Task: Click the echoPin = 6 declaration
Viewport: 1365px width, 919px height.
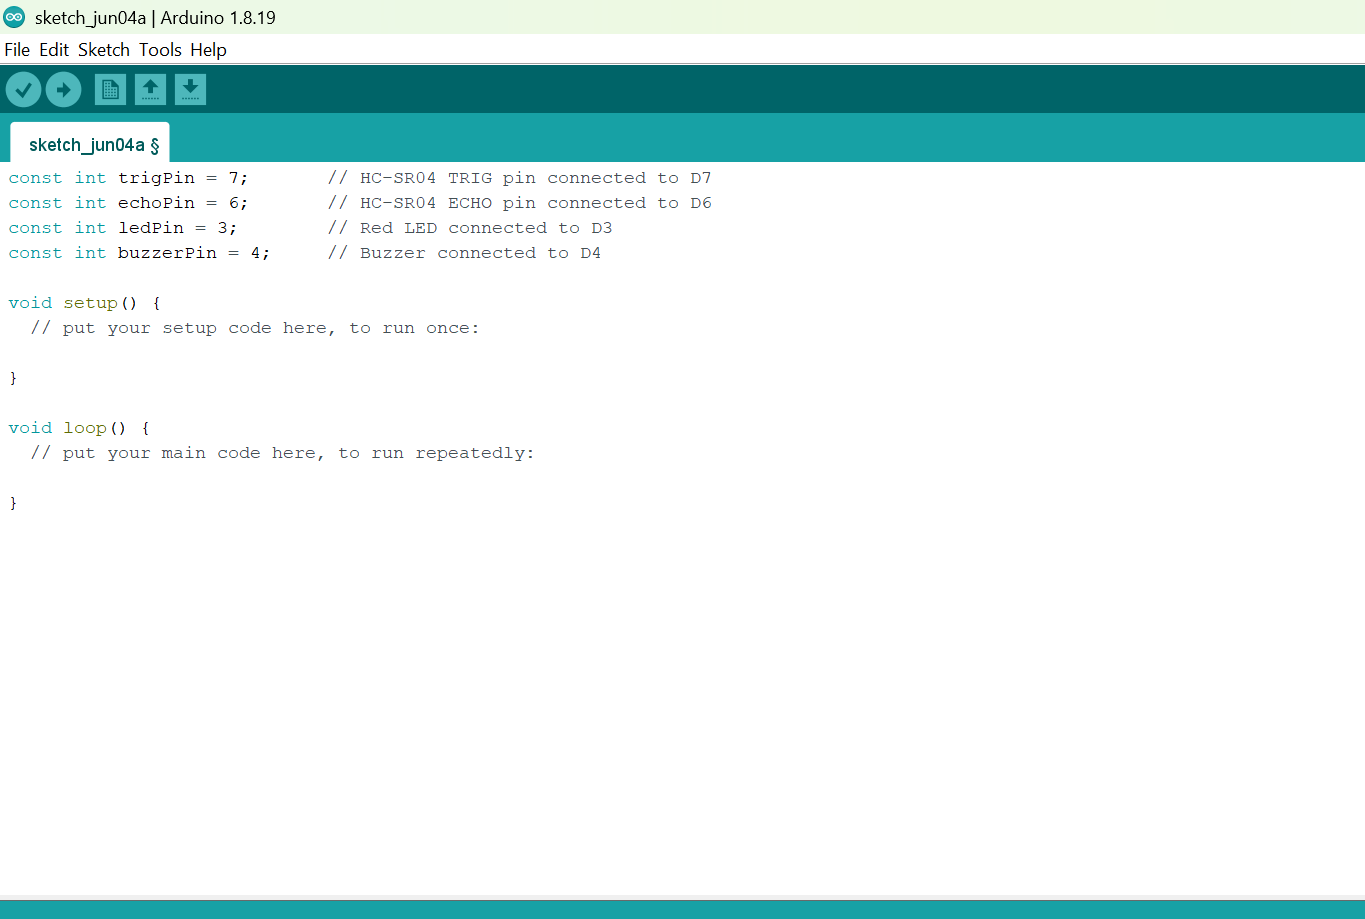Action: (128, 203)
